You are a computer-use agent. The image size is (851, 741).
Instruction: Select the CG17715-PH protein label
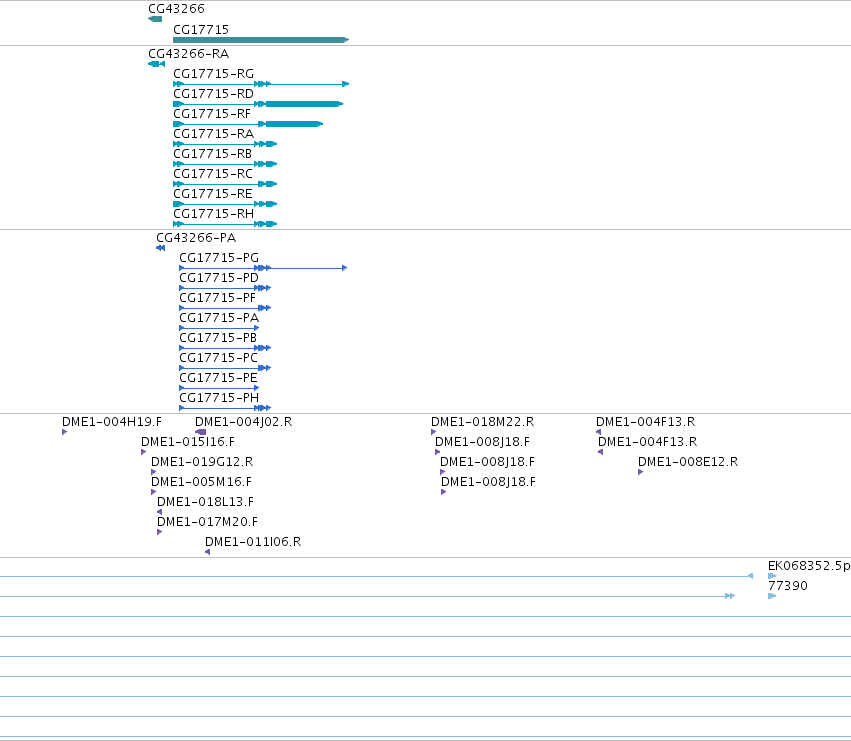pyautogui.click(x=219, y=398)
